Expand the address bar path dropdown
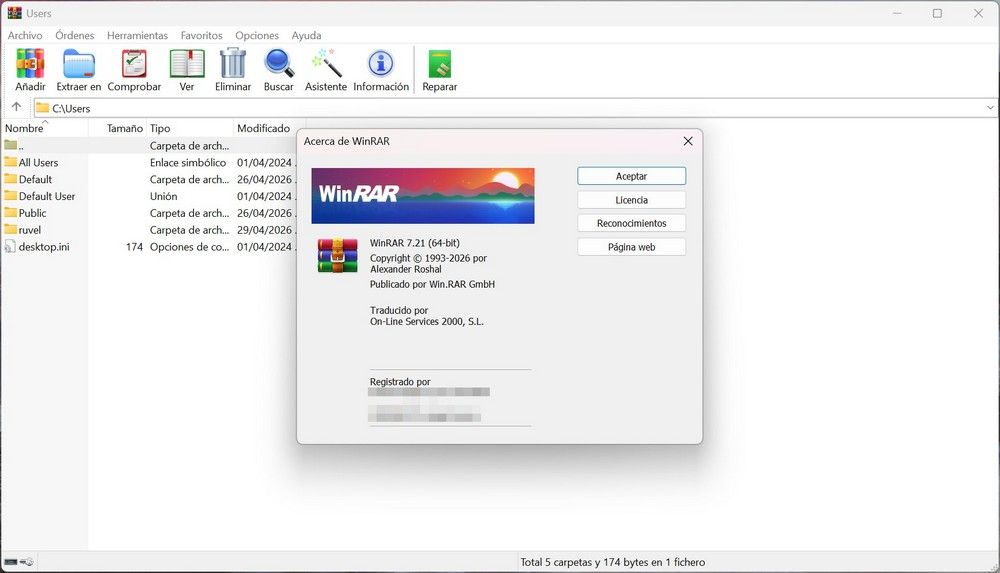This screenshot has height=573, width=1000. click(990, 108)
